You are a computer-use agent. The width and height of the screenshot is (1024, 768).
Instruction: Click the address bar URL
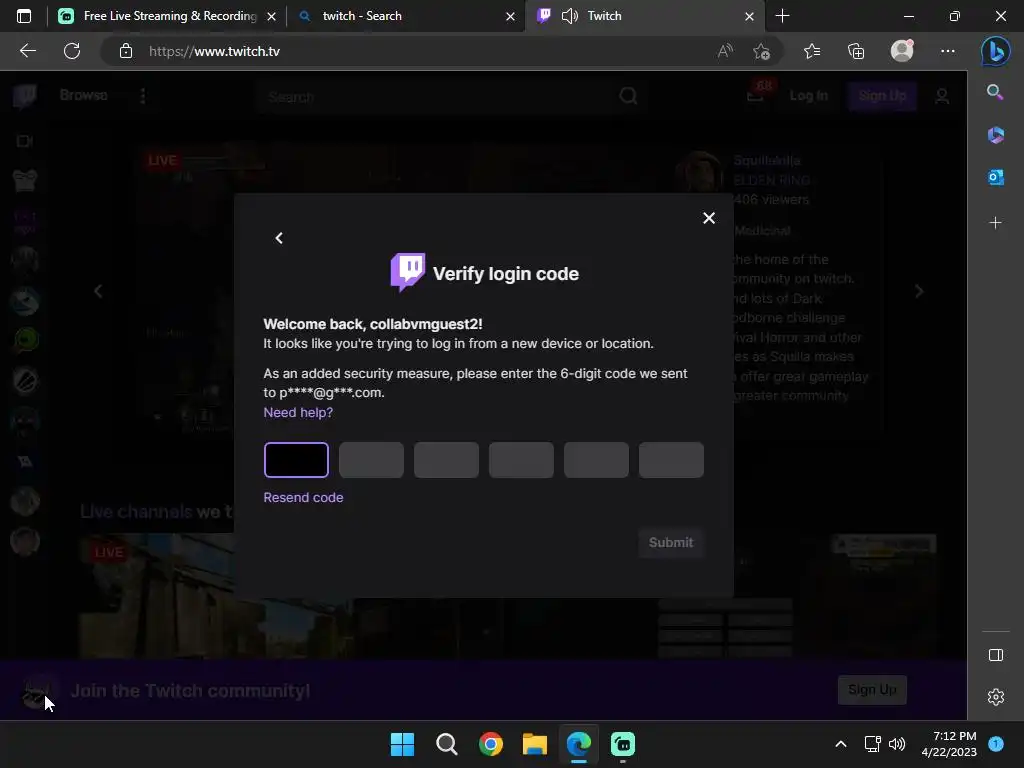(x=214, y=52)
